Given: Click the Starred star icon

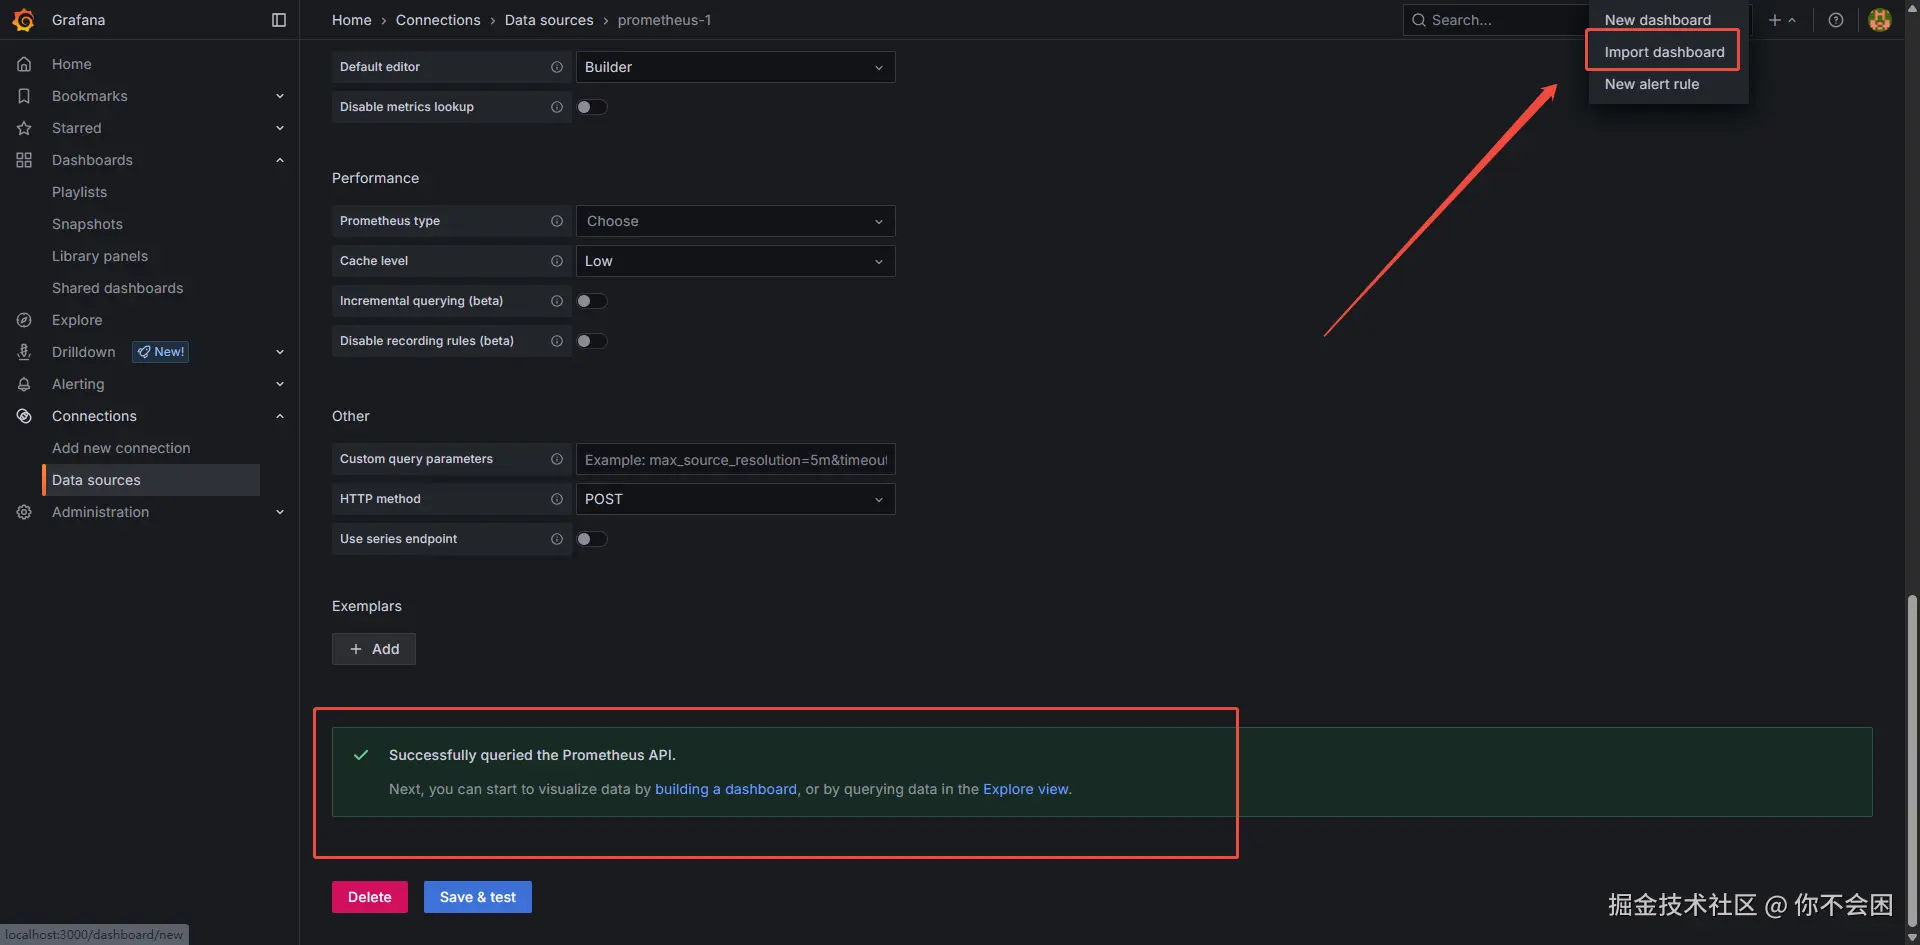Looking at the screenshot, I should [x=24, y=128].
